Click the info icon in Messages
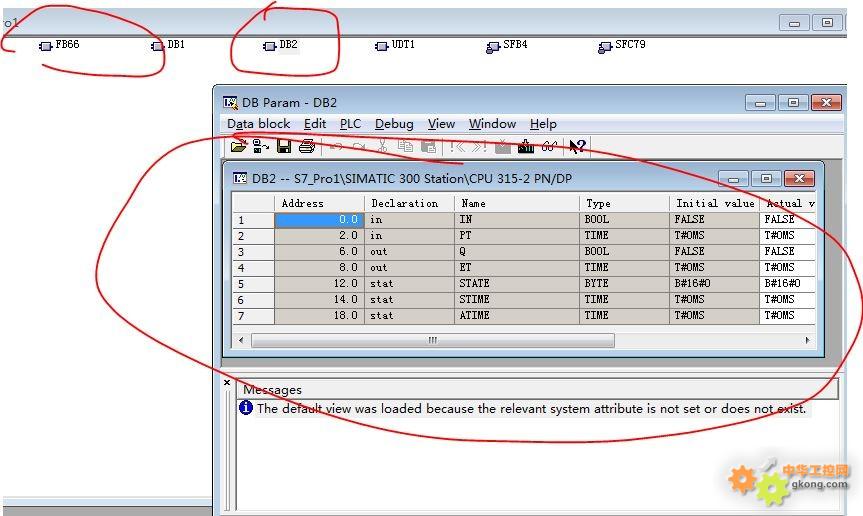This screenshot has width=863, height=516. [x=245, y=408]
